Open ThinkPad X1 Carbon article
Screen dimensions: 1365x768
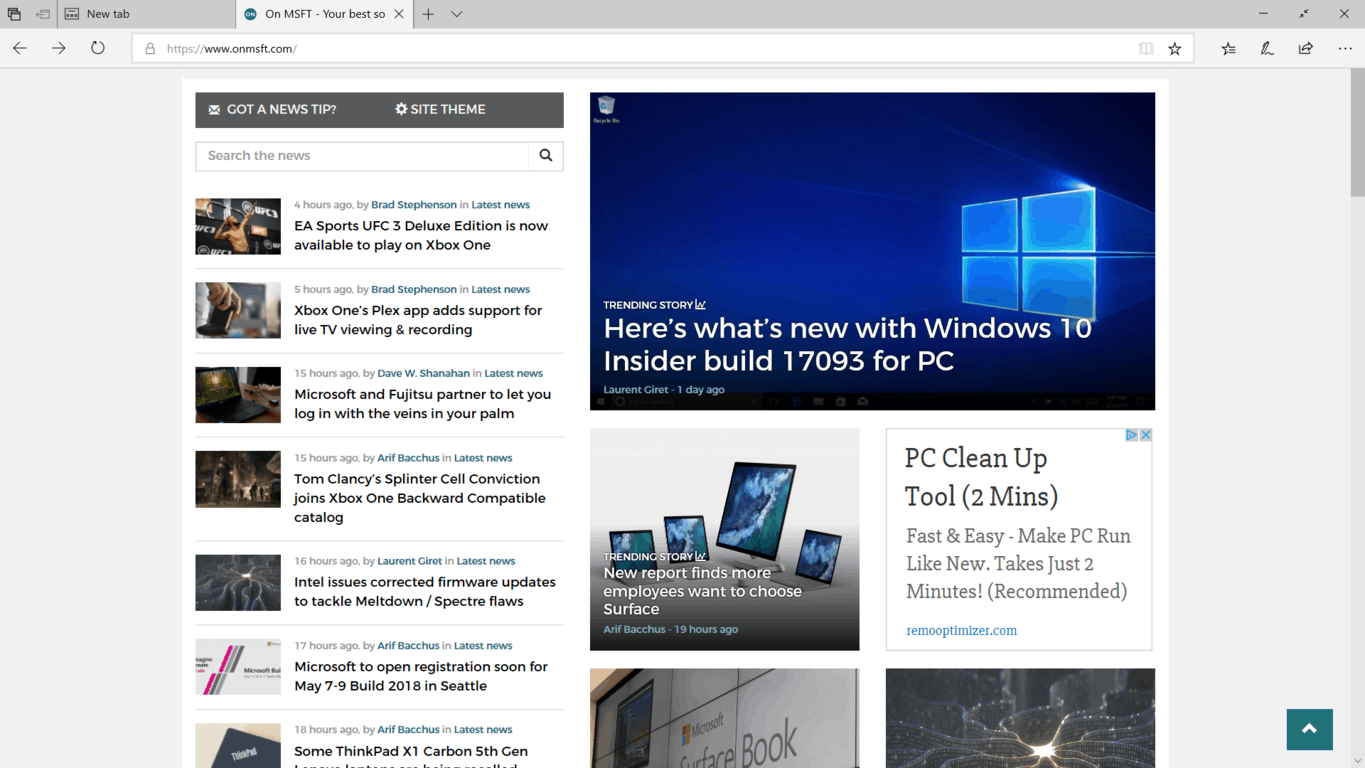pyautogui.click(x=411, y=758)
